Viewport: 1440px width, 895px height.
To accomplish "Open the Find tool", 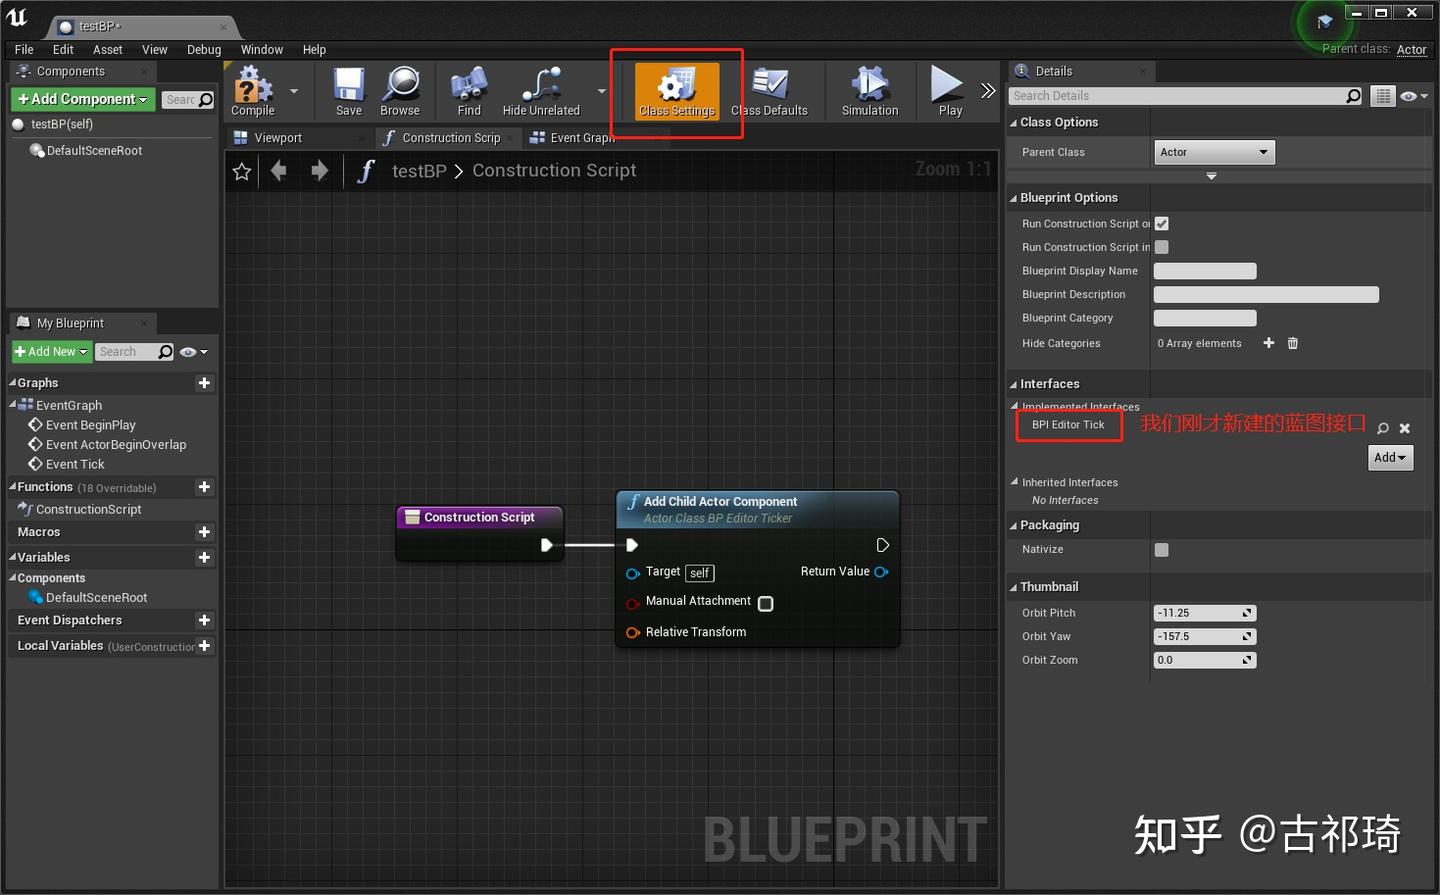I will pyautogui.click(x=468, y=90).
